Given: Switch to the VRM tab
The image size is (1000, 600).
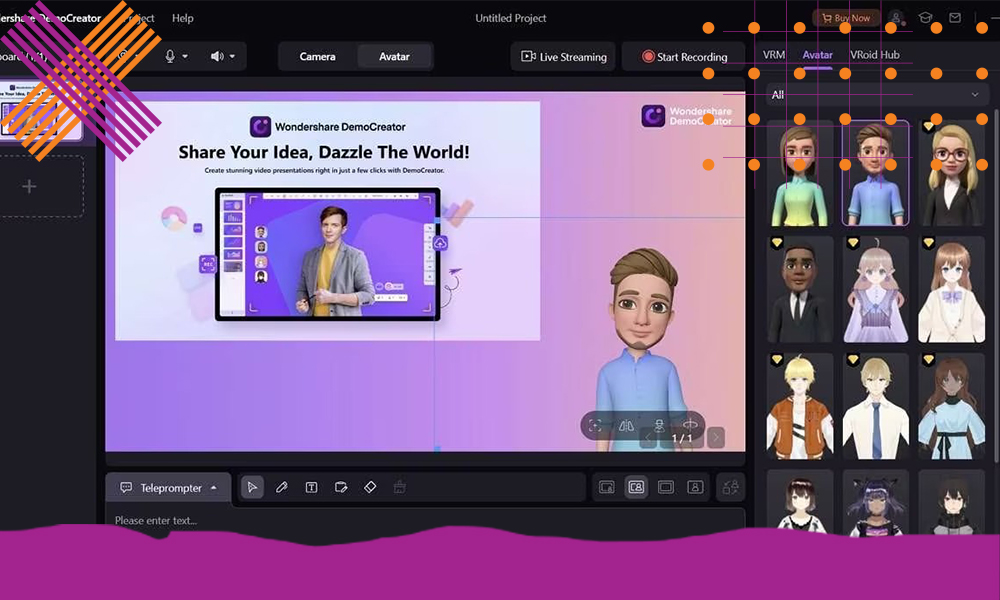Looking at the screenshot, I should pos(774,55).
